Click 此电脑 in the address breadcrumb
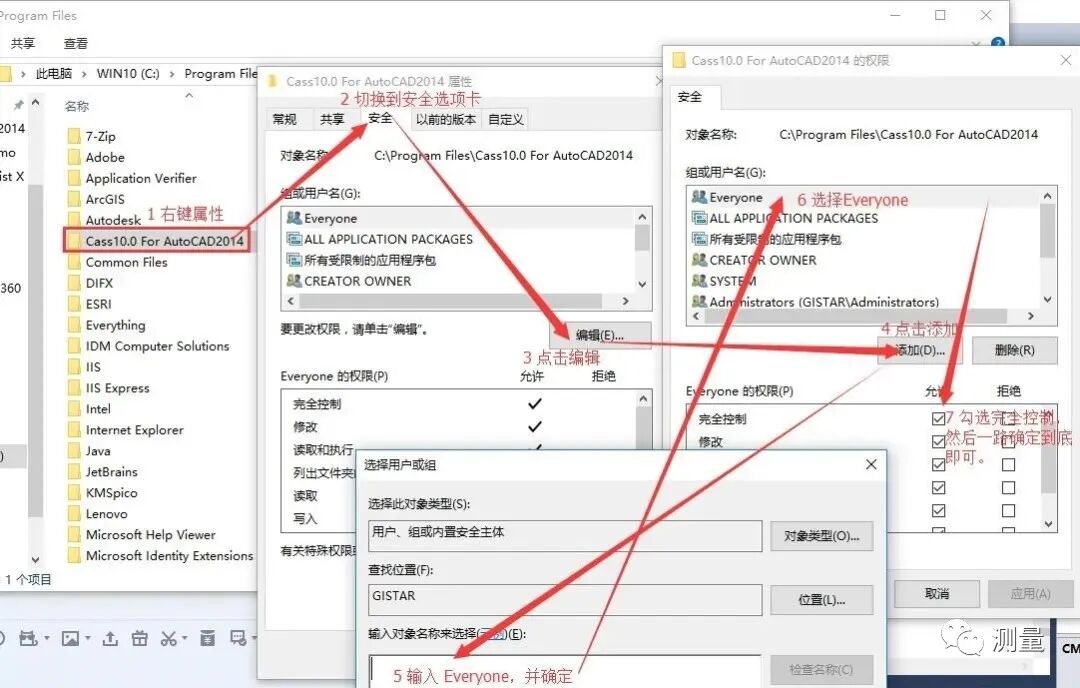 coord(54,74)
